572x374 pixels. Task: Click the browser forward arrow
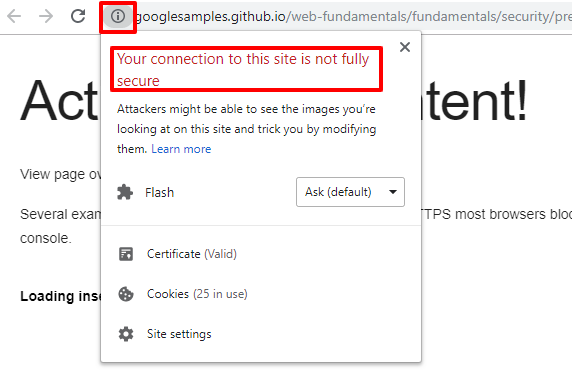(x=46, y=16)
